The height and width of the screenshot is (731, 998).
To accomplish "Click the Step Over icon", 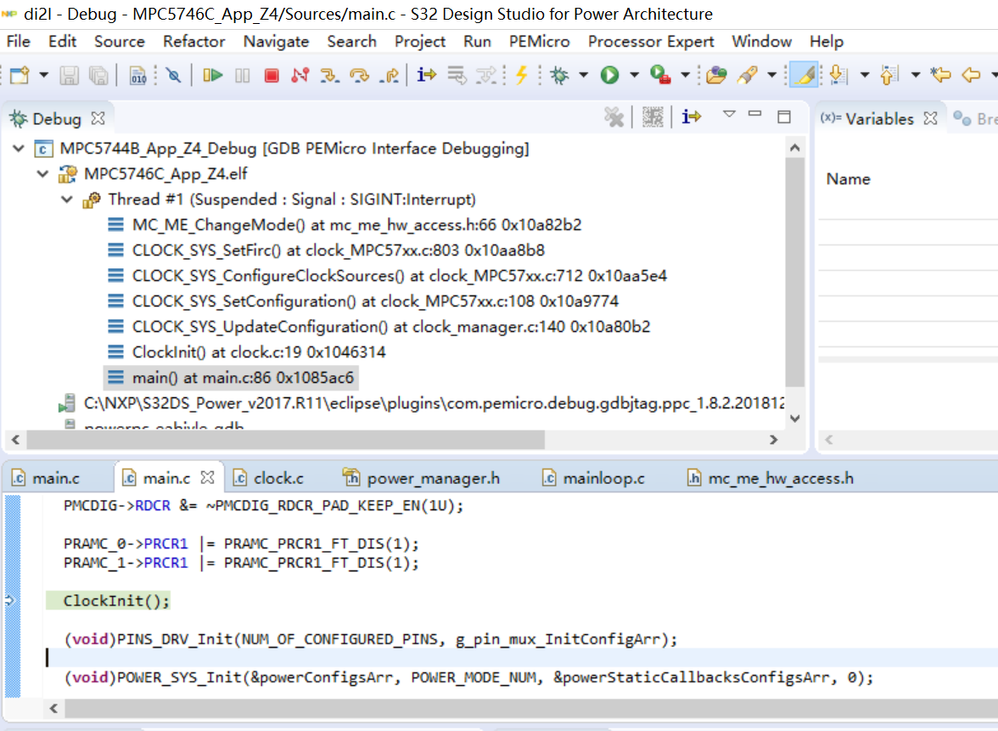I will click(x=360, y=76).
